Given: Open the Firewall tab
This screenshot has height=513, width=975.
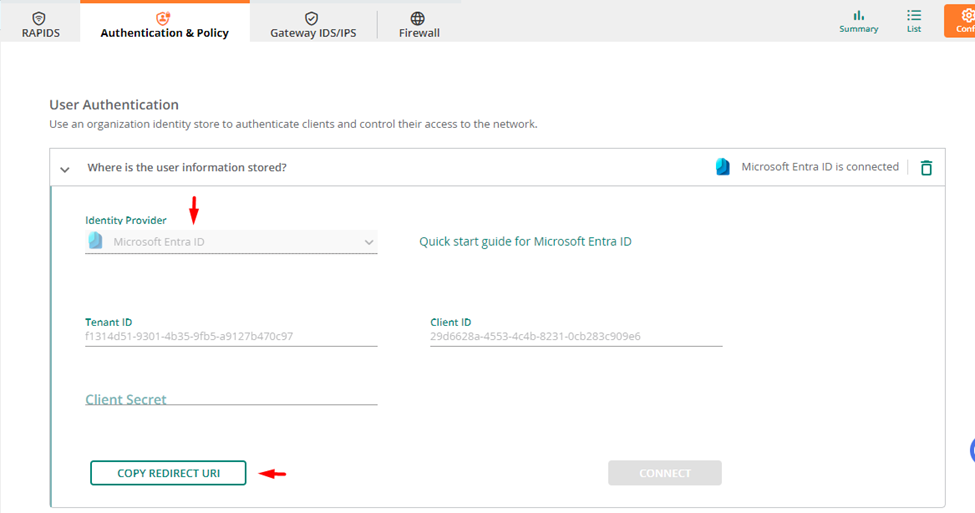Looking at the screenshot, I should (419, 25).
